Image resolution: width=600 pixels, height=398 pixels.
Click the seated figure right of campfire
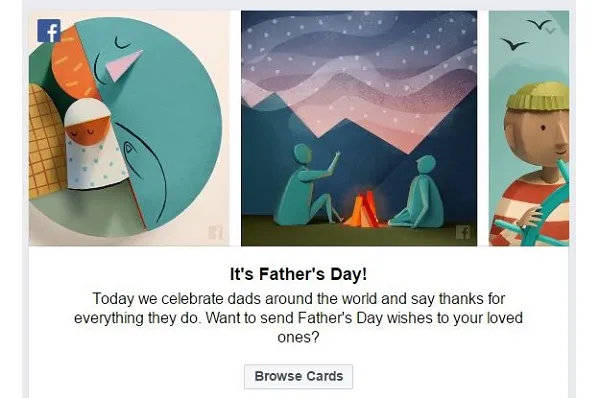419,192
